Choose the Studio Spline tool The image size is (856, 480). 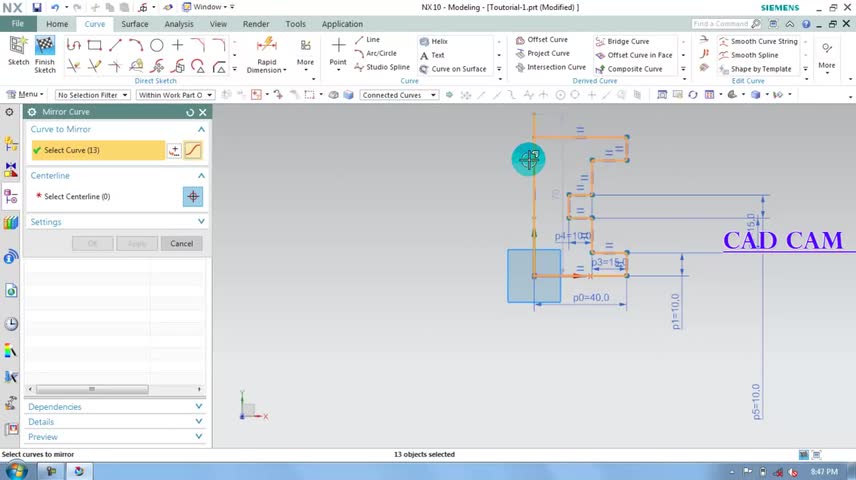click(382, 67)
